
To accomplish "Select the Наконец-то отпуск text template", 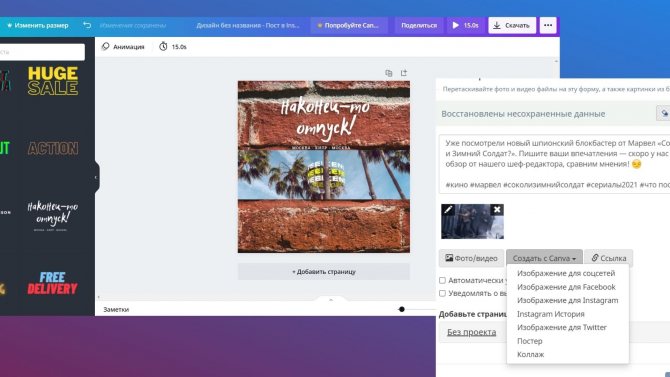I will click(52, 215).
